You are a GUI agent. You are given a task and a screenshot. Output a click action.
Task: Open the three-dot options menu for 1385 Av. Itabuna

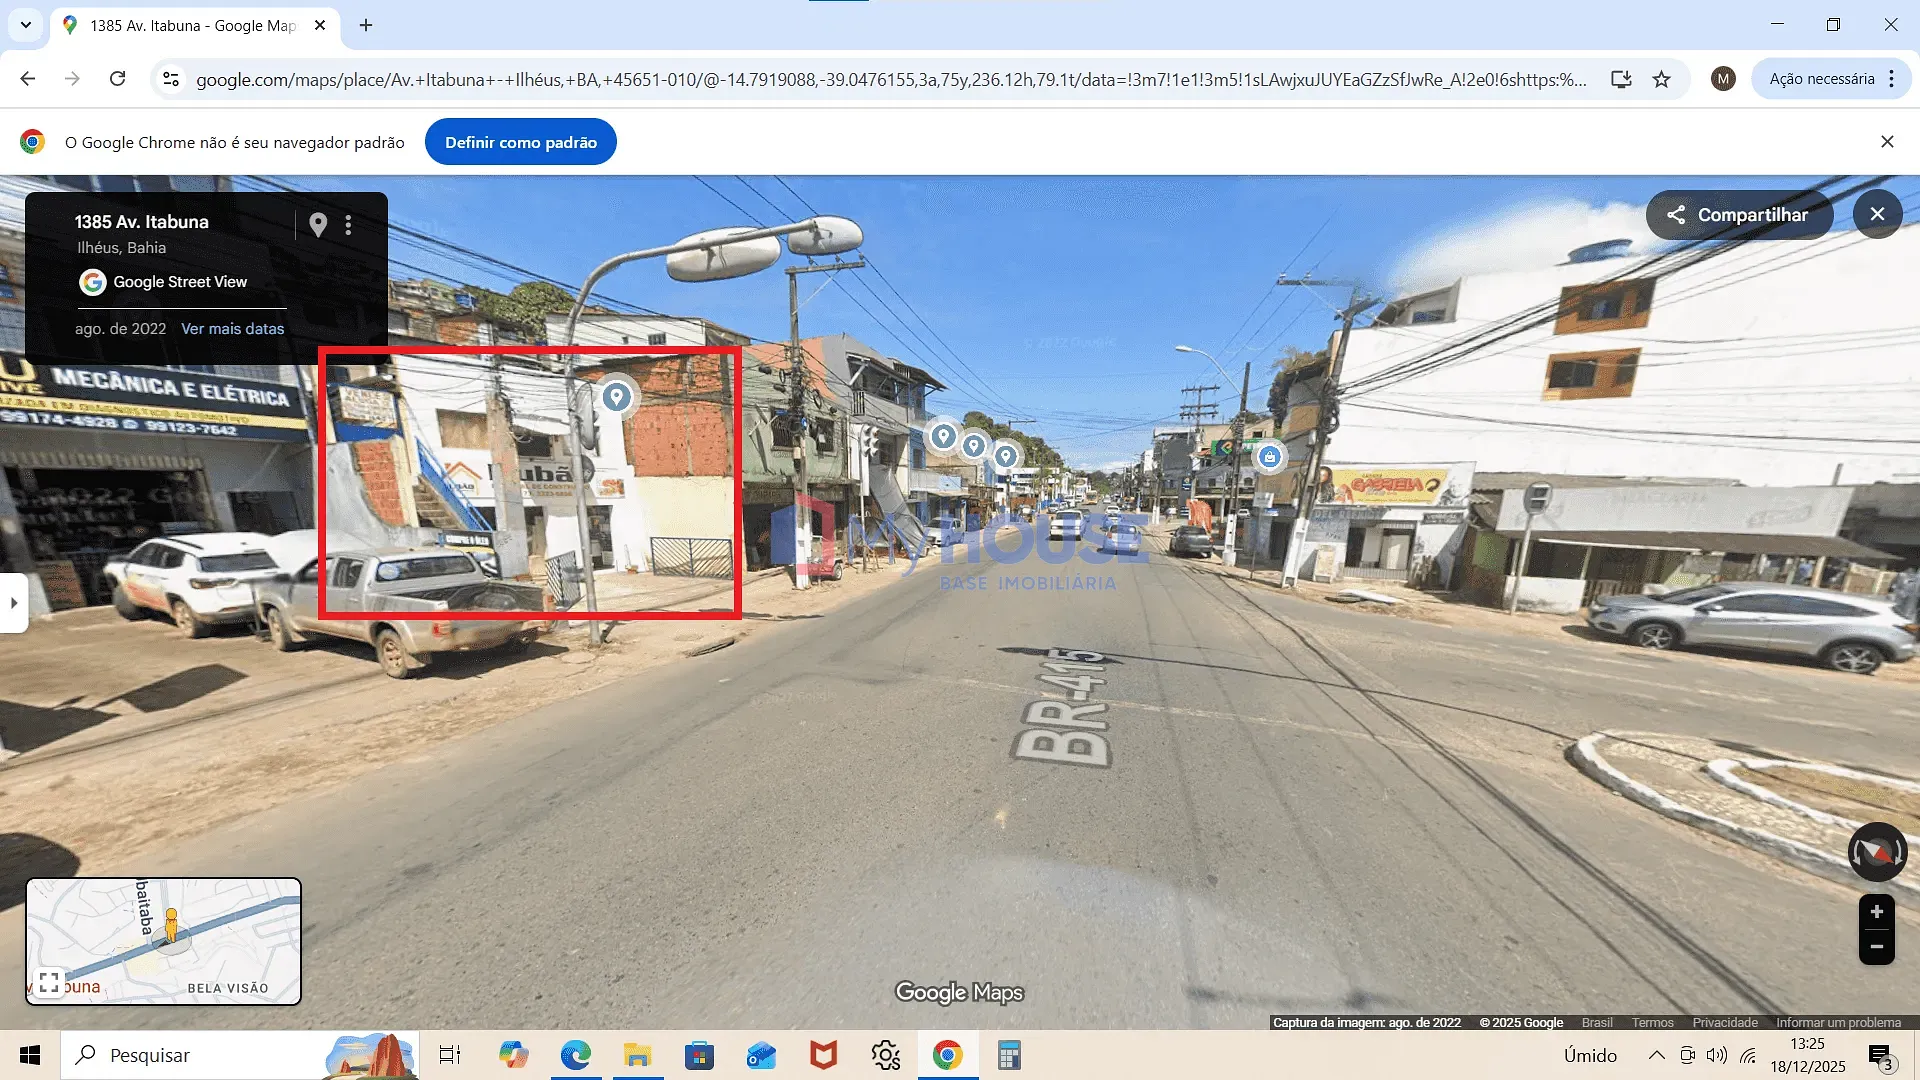(348, 225)
